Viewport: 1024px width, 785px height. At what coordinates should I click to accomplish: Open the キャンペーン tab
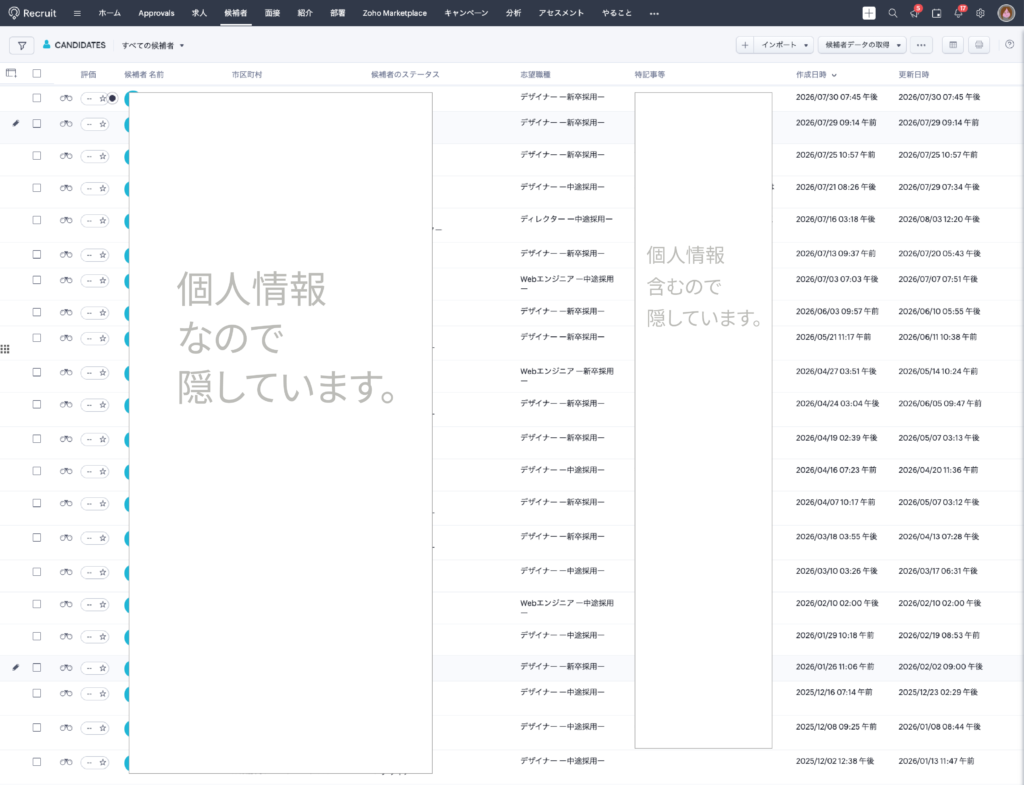click(x=466, y=13)
